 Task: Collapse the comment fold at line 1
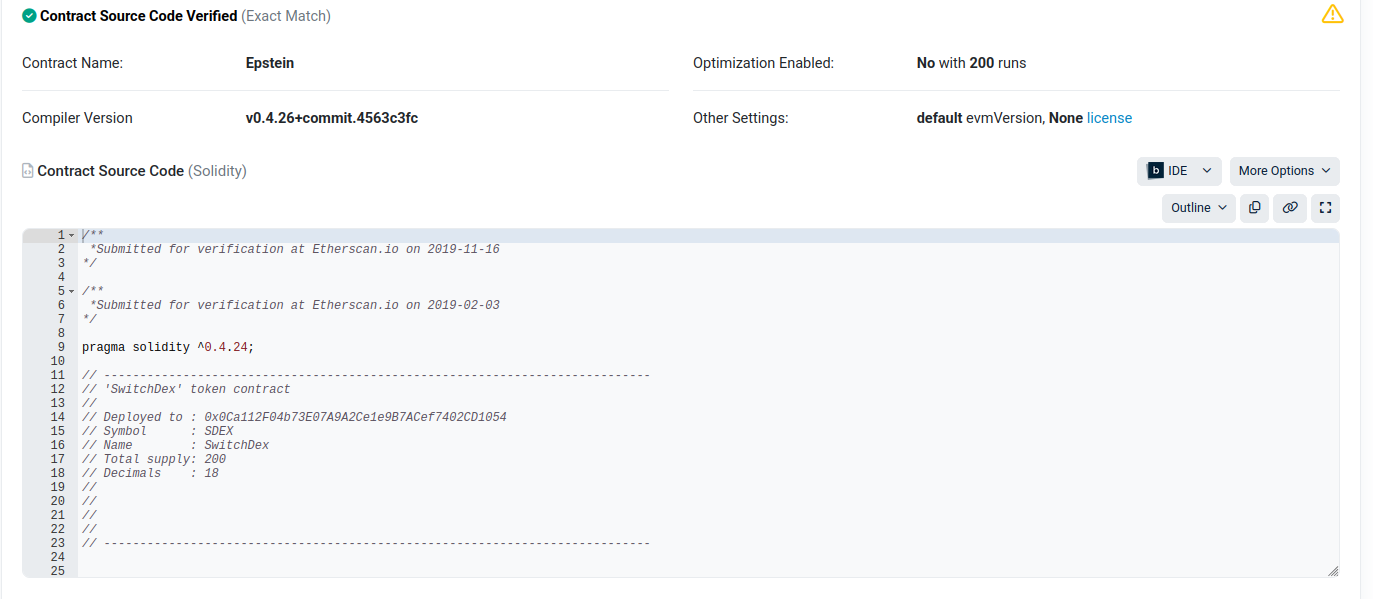click(71, 235)
